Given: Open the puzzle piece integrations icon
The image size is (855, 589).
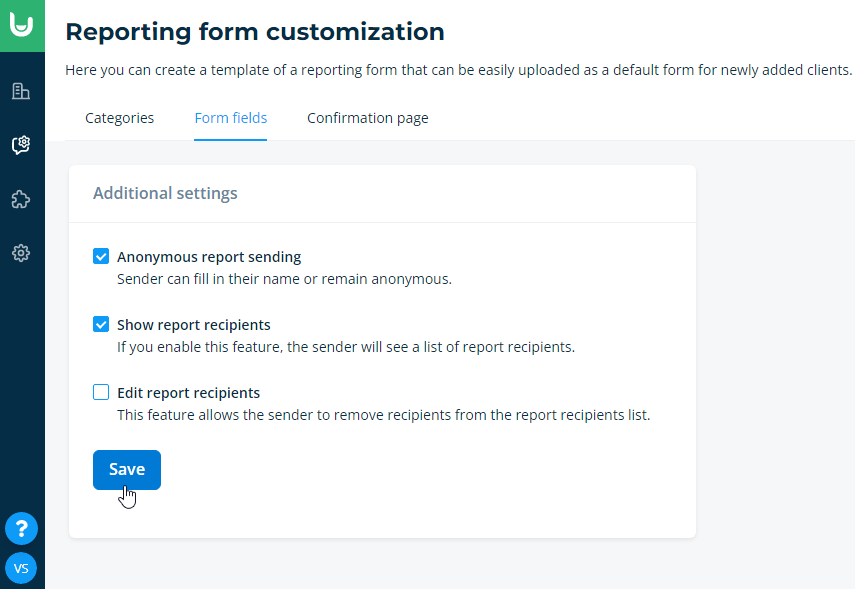Looking at the screenshot, I should click(x=21, y=199).
